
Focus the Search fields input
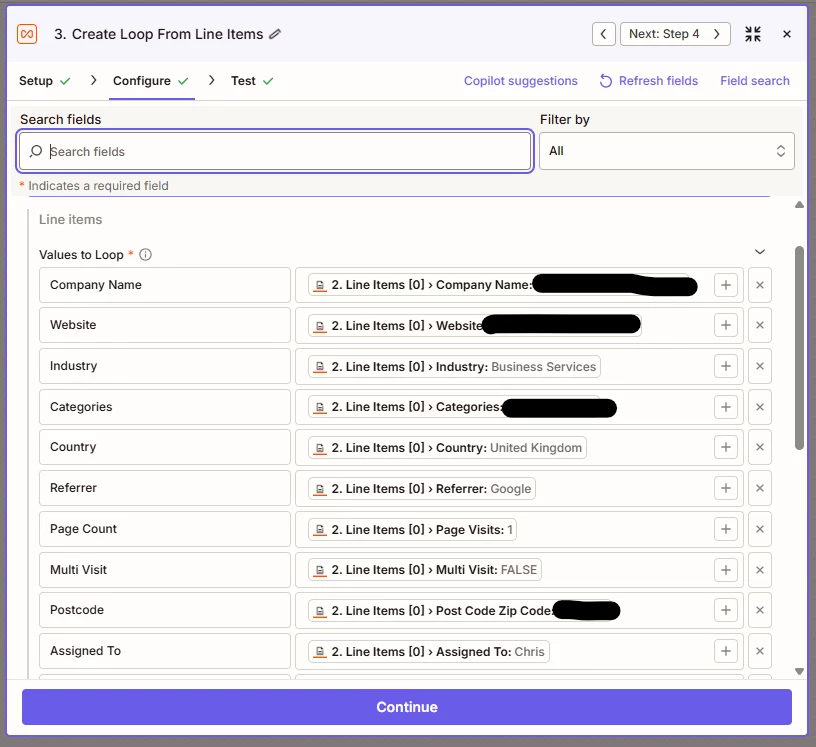(x=275, y=151)
